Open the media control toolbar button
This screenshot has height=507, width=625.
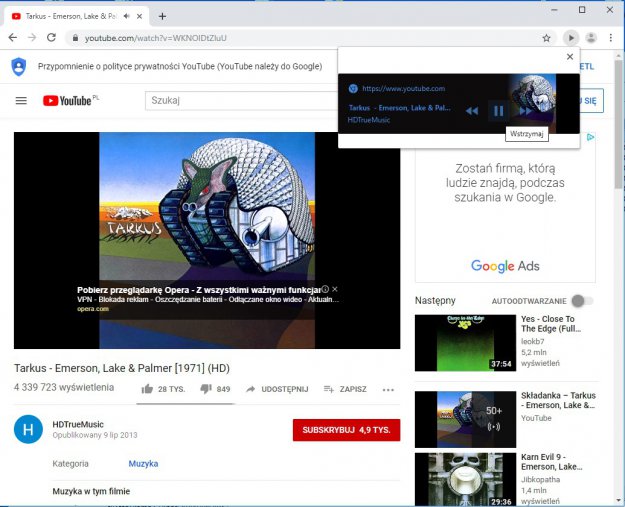coord(571,38)
